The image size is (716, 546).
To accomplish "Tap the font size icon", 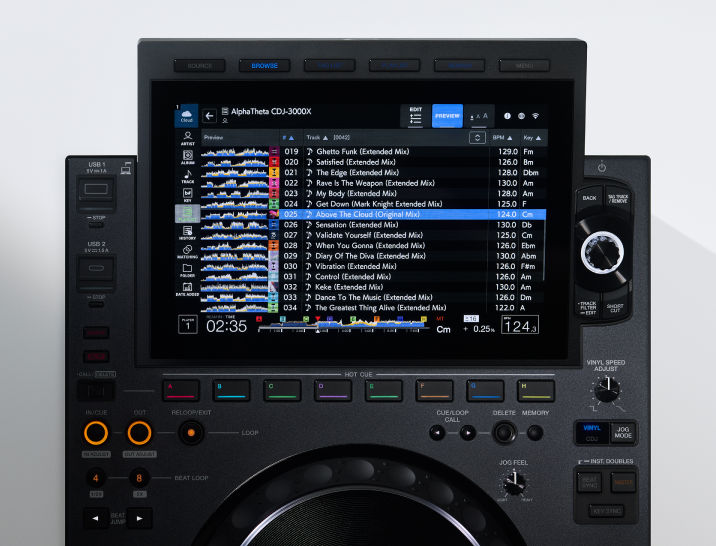I will tap(479, 116).
